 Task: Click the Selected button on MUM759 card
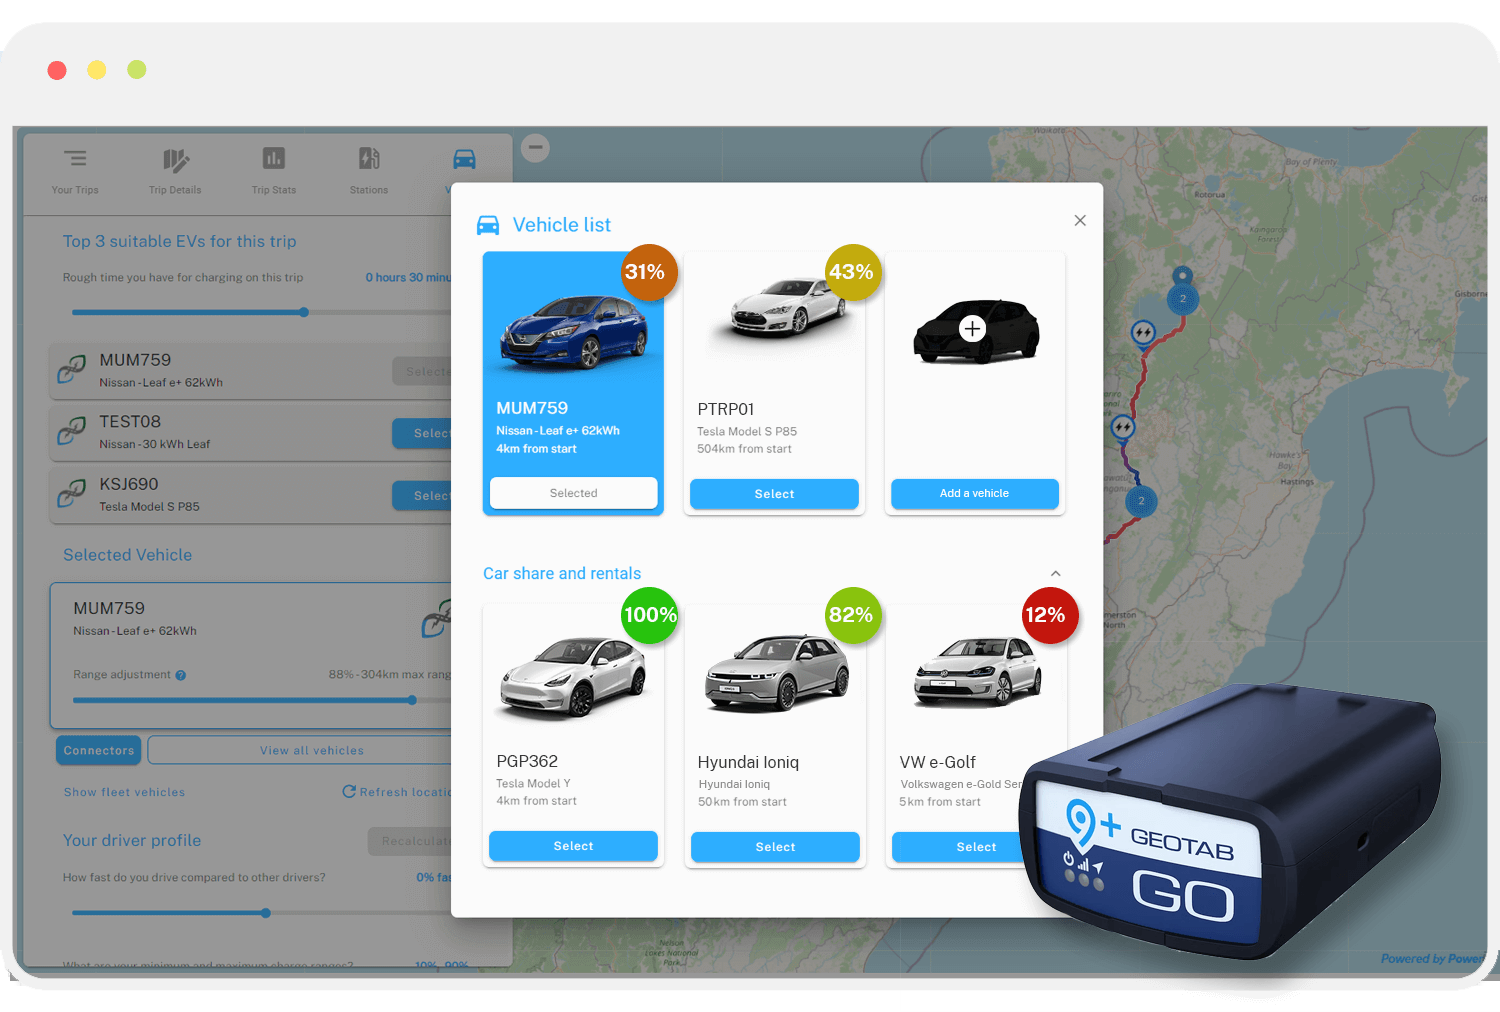[573, 493]
